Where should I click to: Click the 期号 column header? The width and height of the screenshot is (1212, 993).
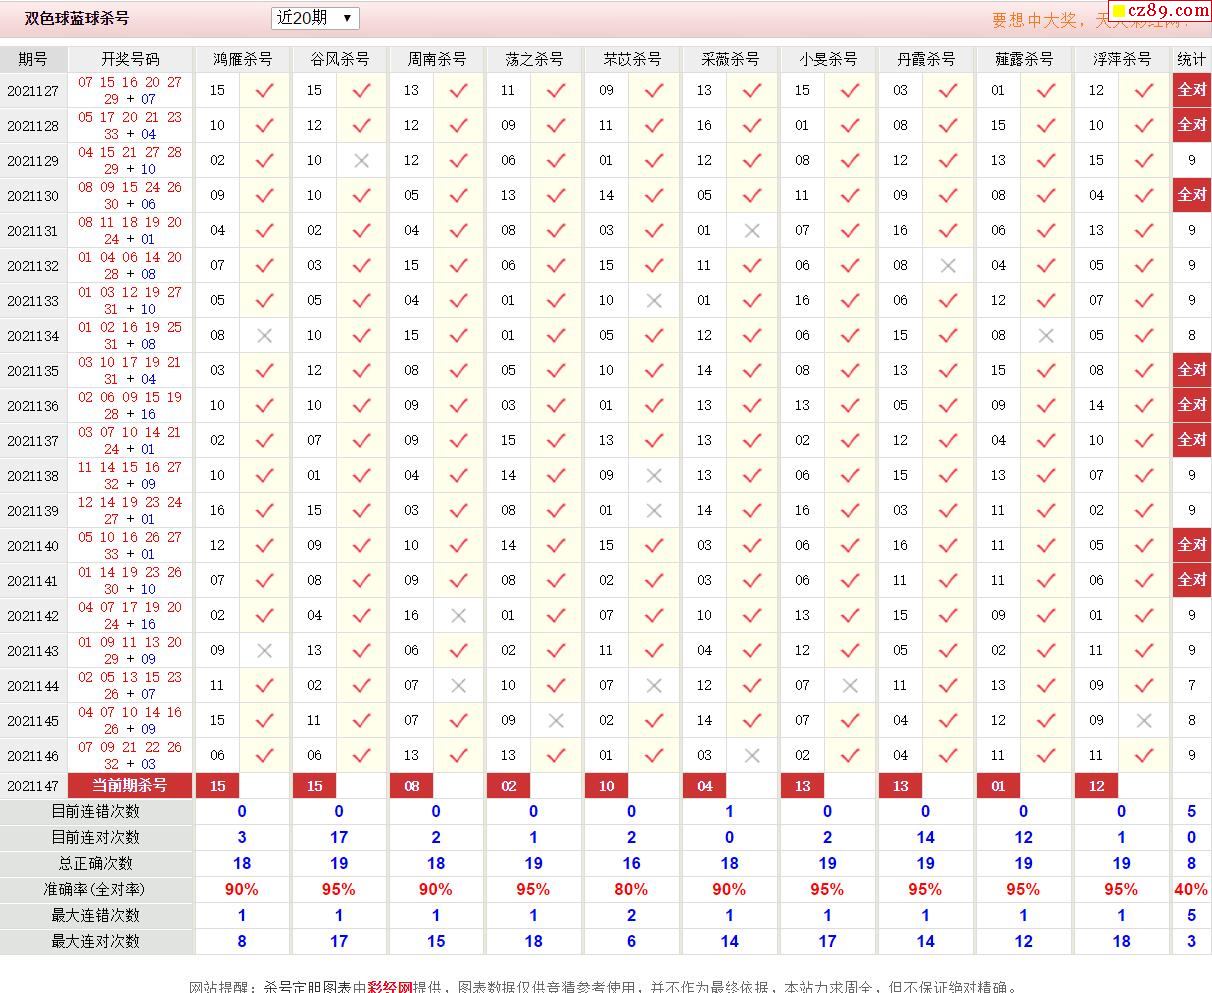pyautogui.click(x=33, y=59)
